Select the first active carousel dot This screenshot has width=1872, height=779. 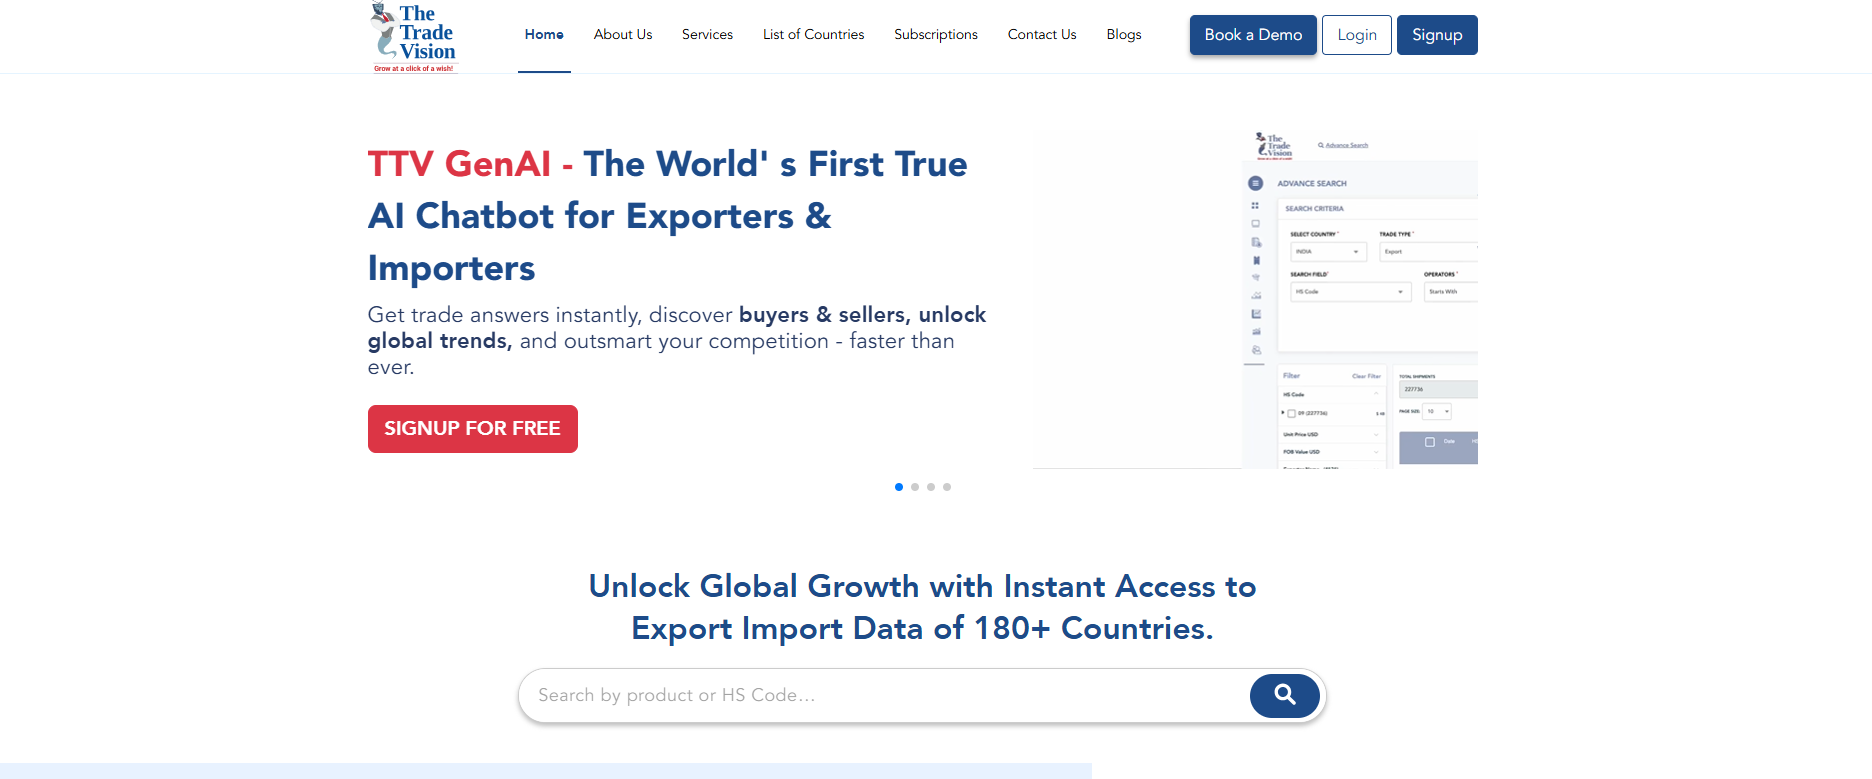899,487
